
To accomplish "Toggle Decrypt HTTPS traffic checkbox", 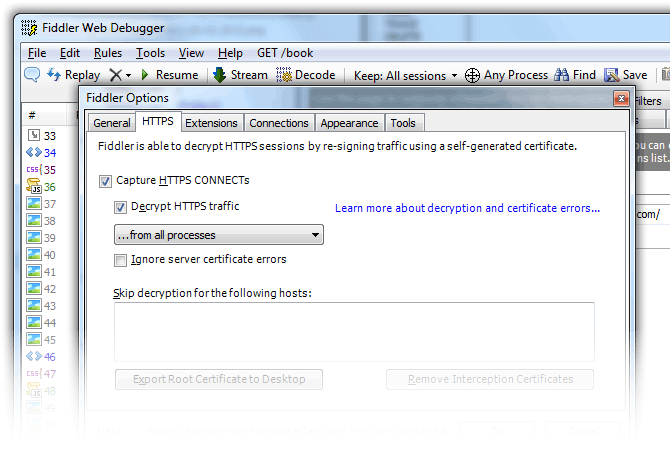I will (120, 207).
